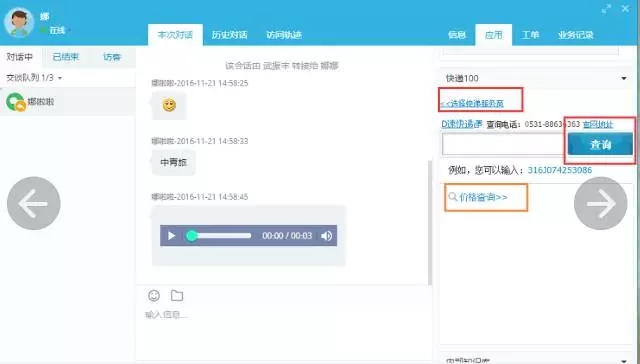Viewport: 640px width, 364px height.
Task: Click the magnifier icon beside 价格查询
Action: coord(453,197)
